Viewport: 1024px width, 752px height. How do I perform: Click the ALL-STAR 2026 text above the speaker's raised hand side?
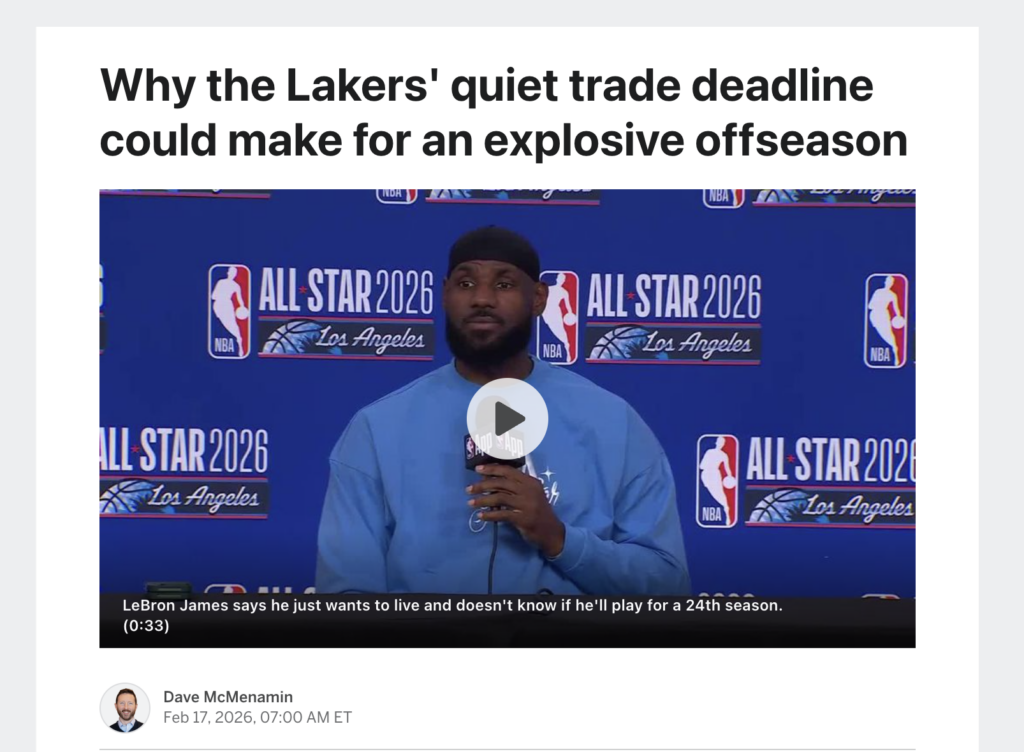click(x=673, y=296)
